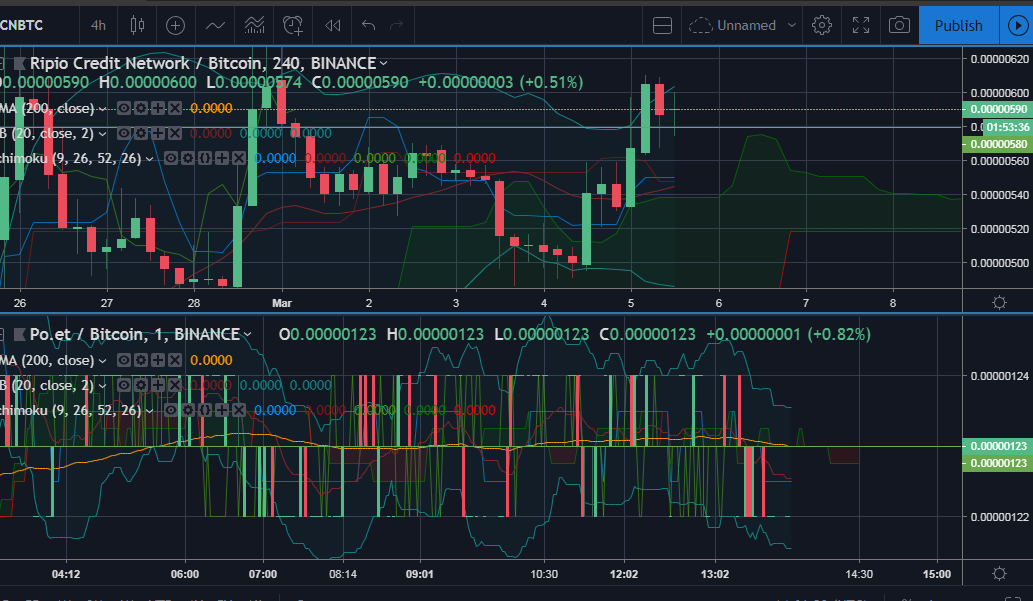This screenshot has height=601, width=1033.
Task: Enter fullscreen mode
Action: pyautogui.click(x=860, y=26)
